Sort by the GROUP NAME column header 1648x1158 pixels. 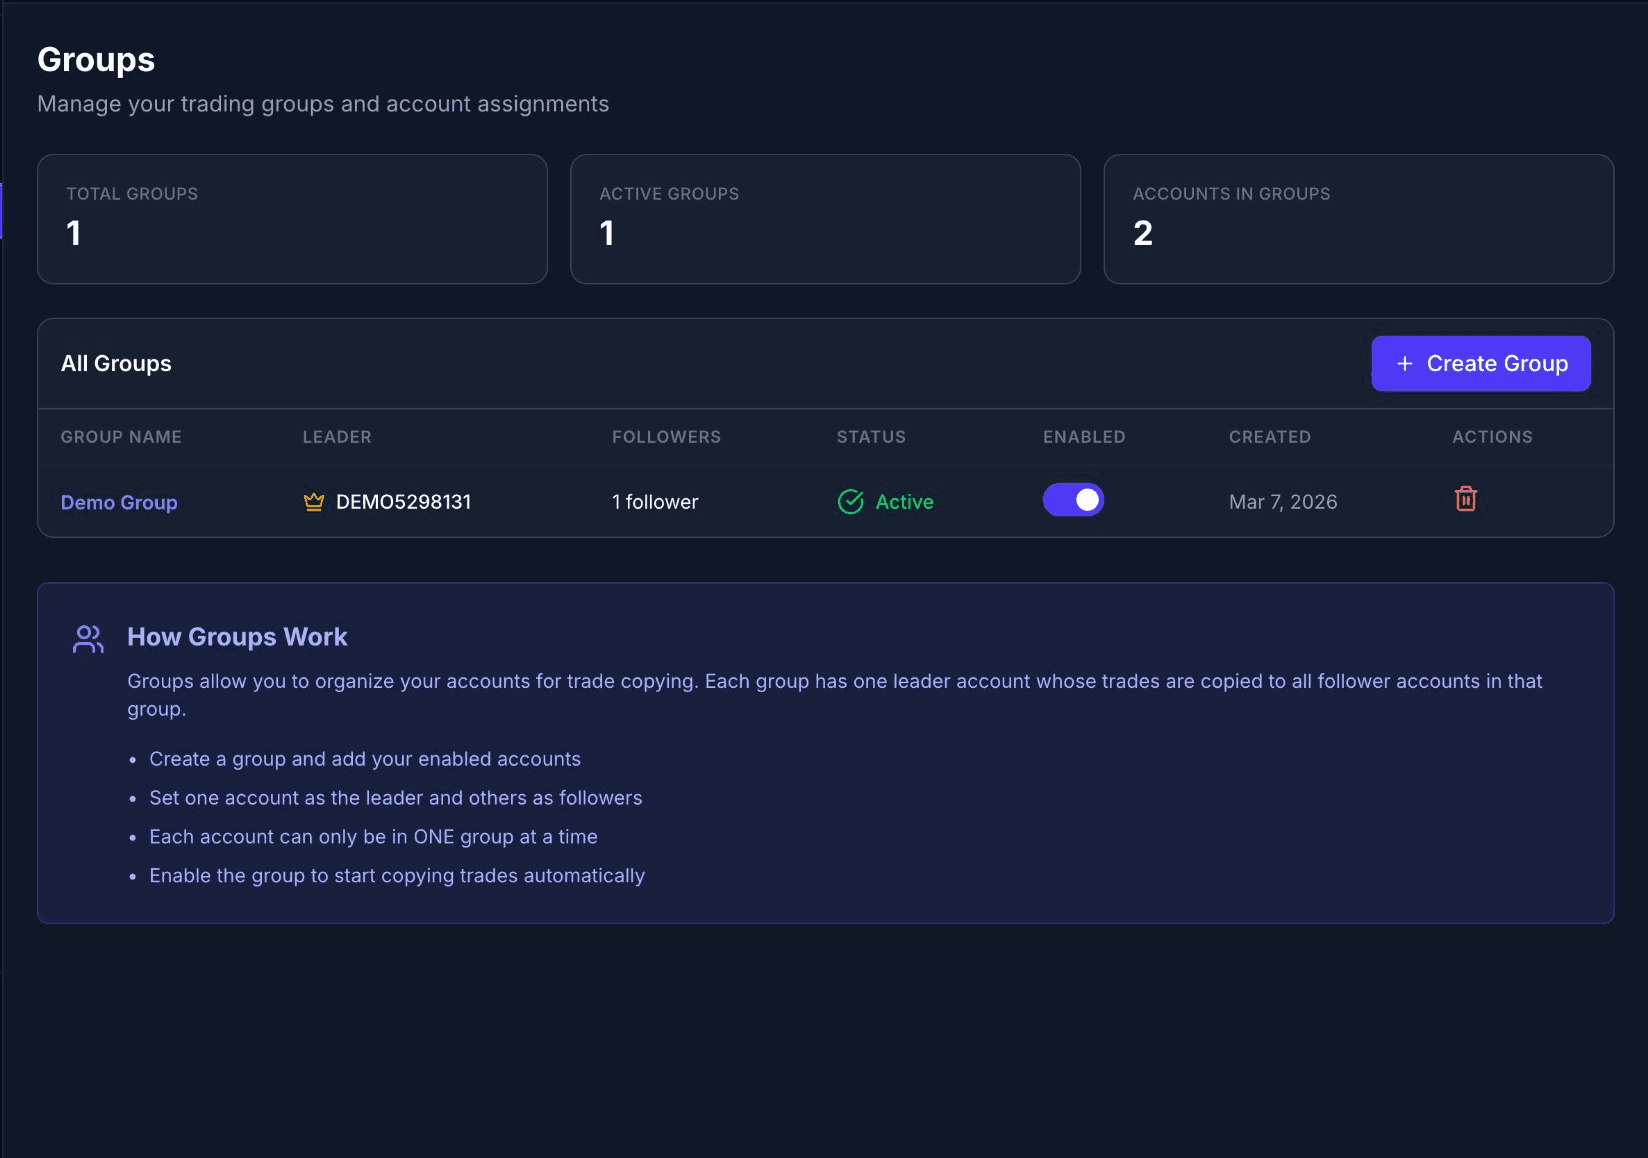(x=120, y=437)
